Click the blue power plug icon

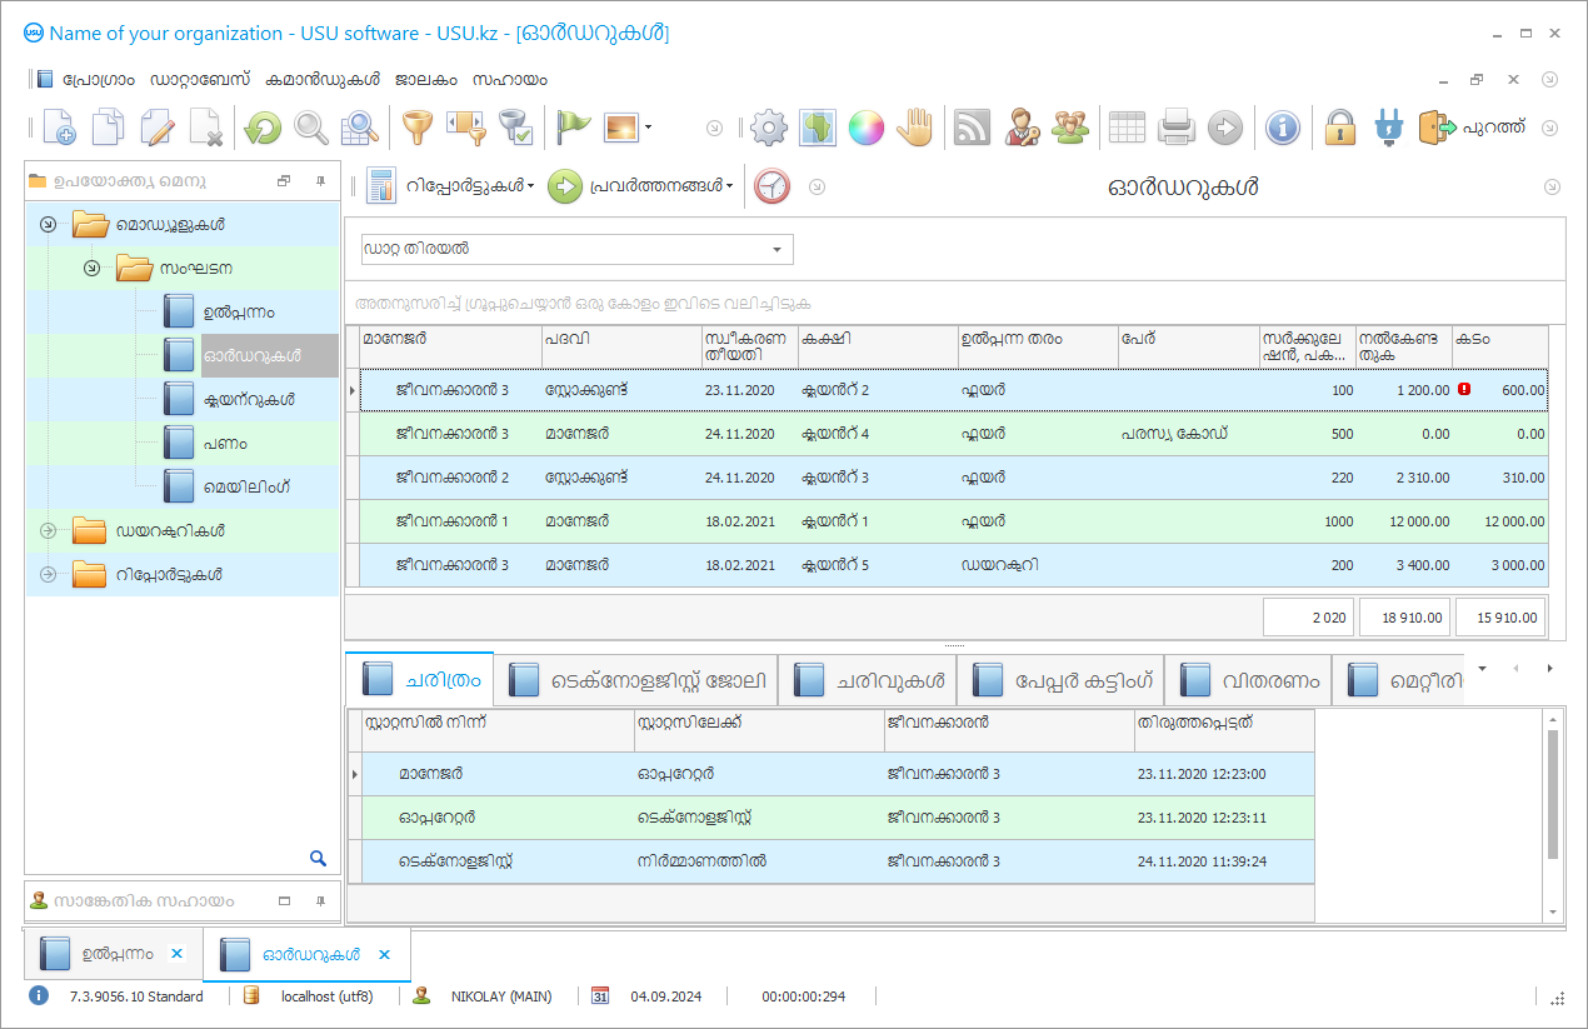pos(1389,128)
